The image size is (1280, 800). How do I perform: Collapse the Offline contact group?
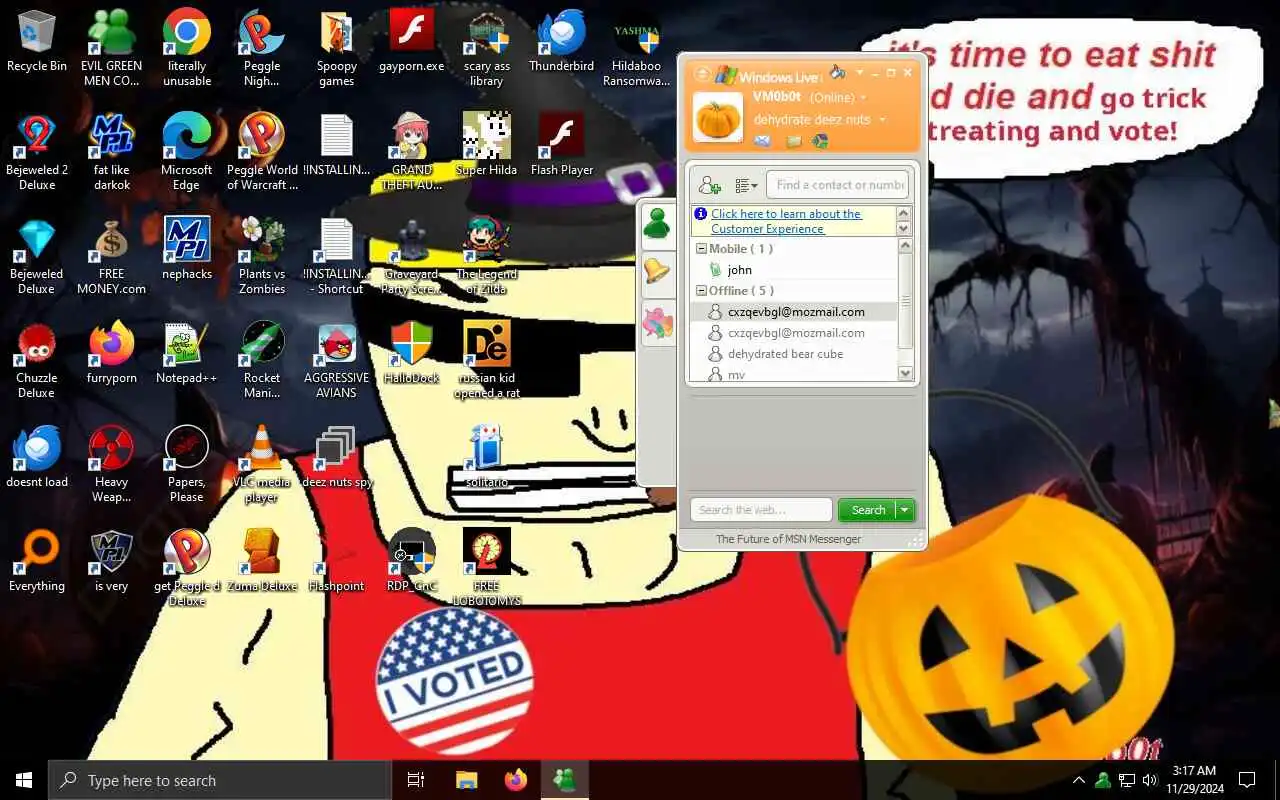click(702, 291)
